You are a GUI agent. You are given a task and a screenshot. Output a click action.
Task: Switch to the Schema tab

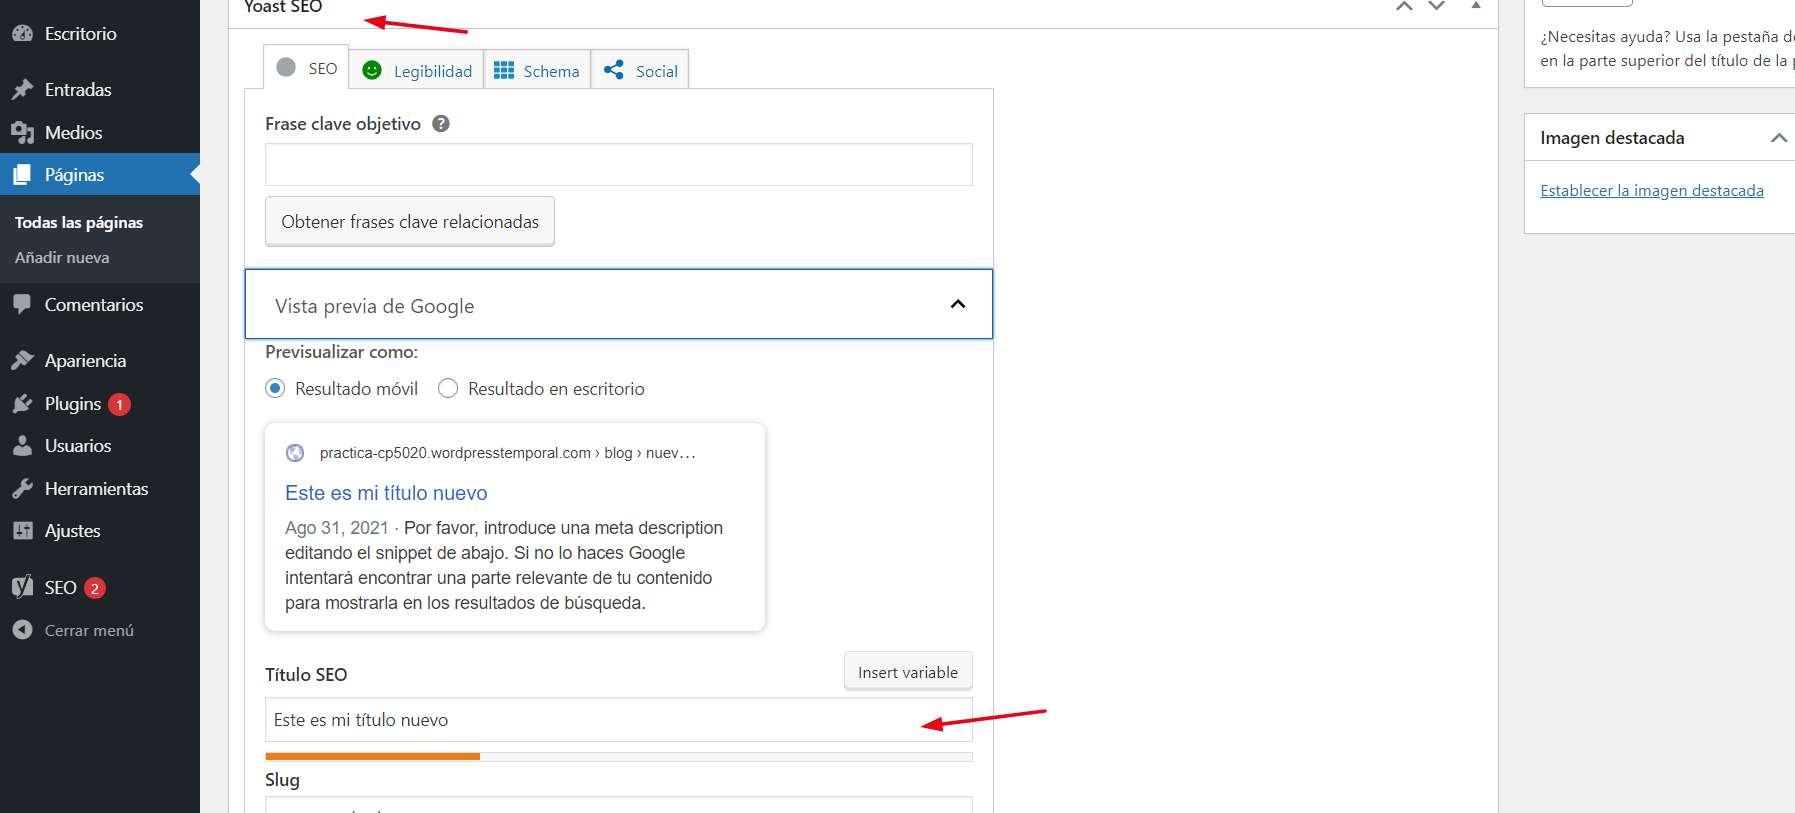coord(537,70)
